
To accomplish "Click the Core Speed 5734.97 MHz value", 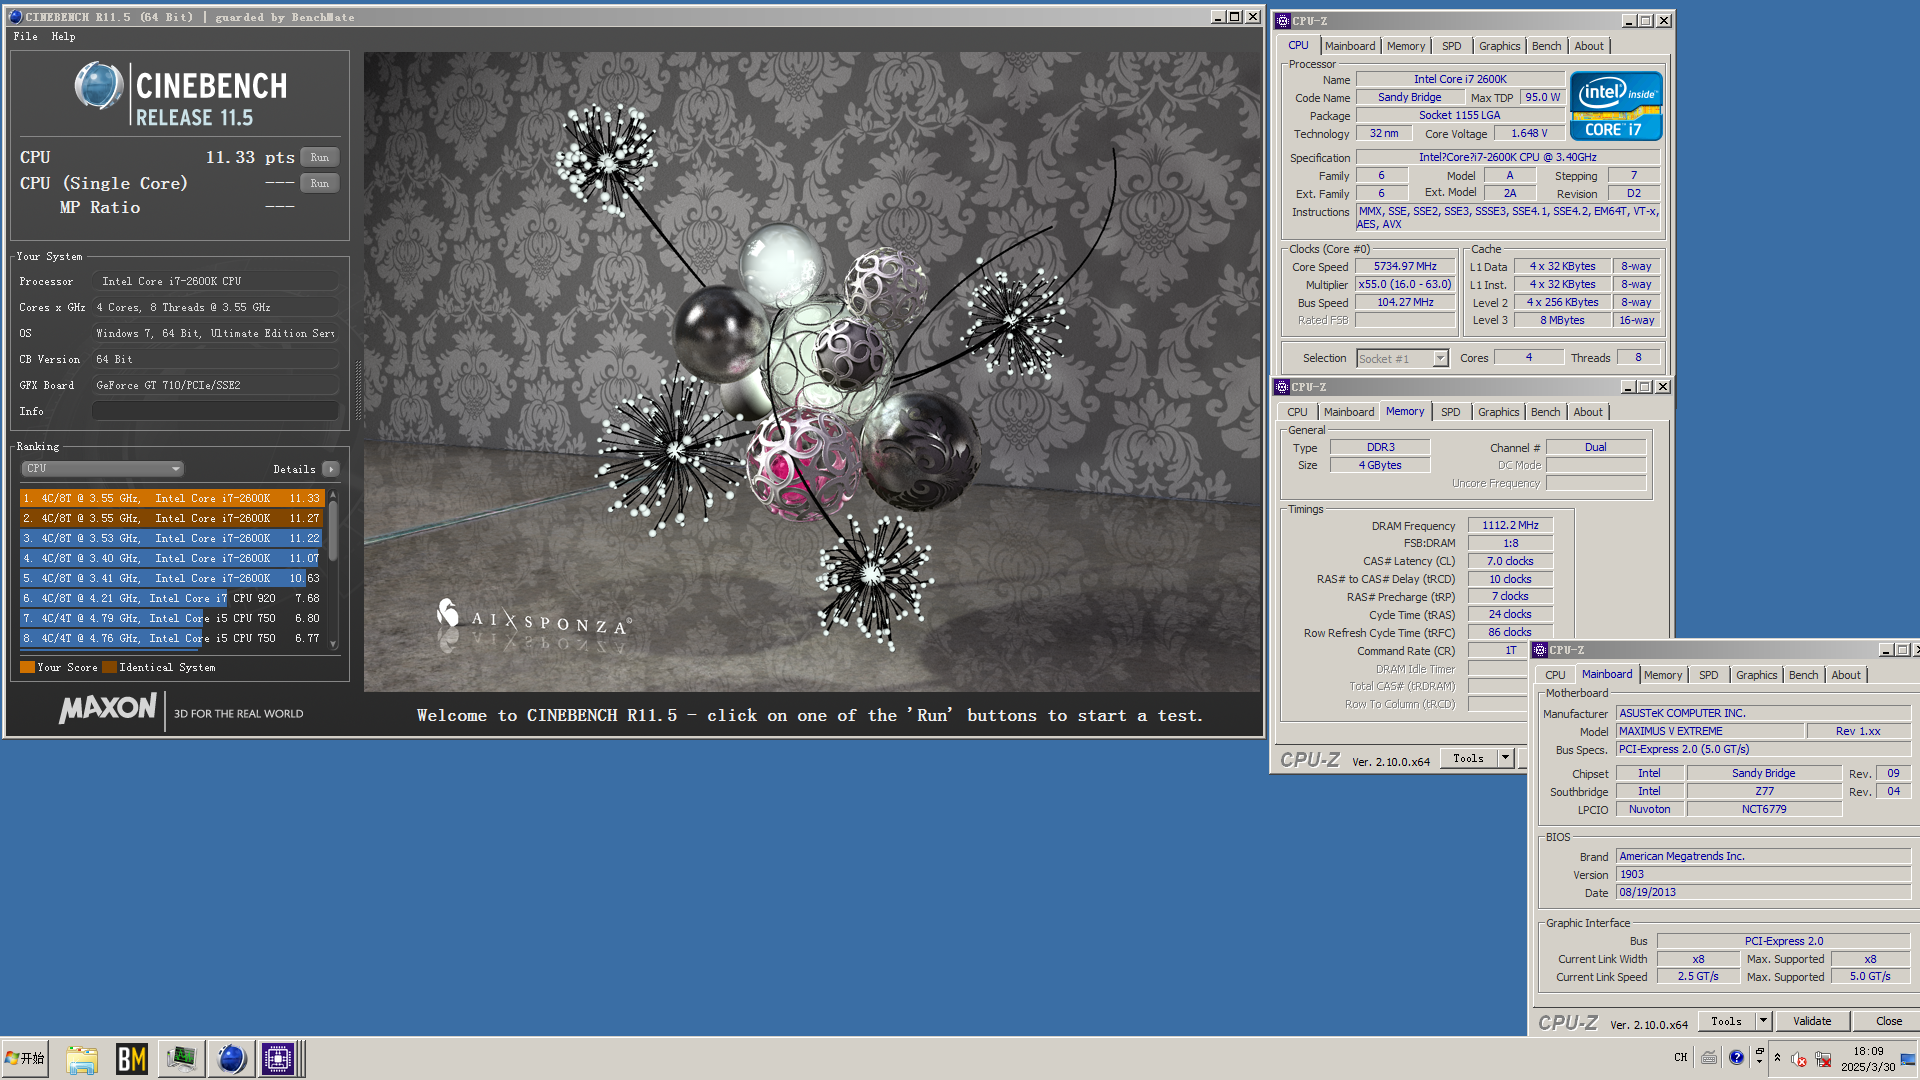I will click(1405, 267).
